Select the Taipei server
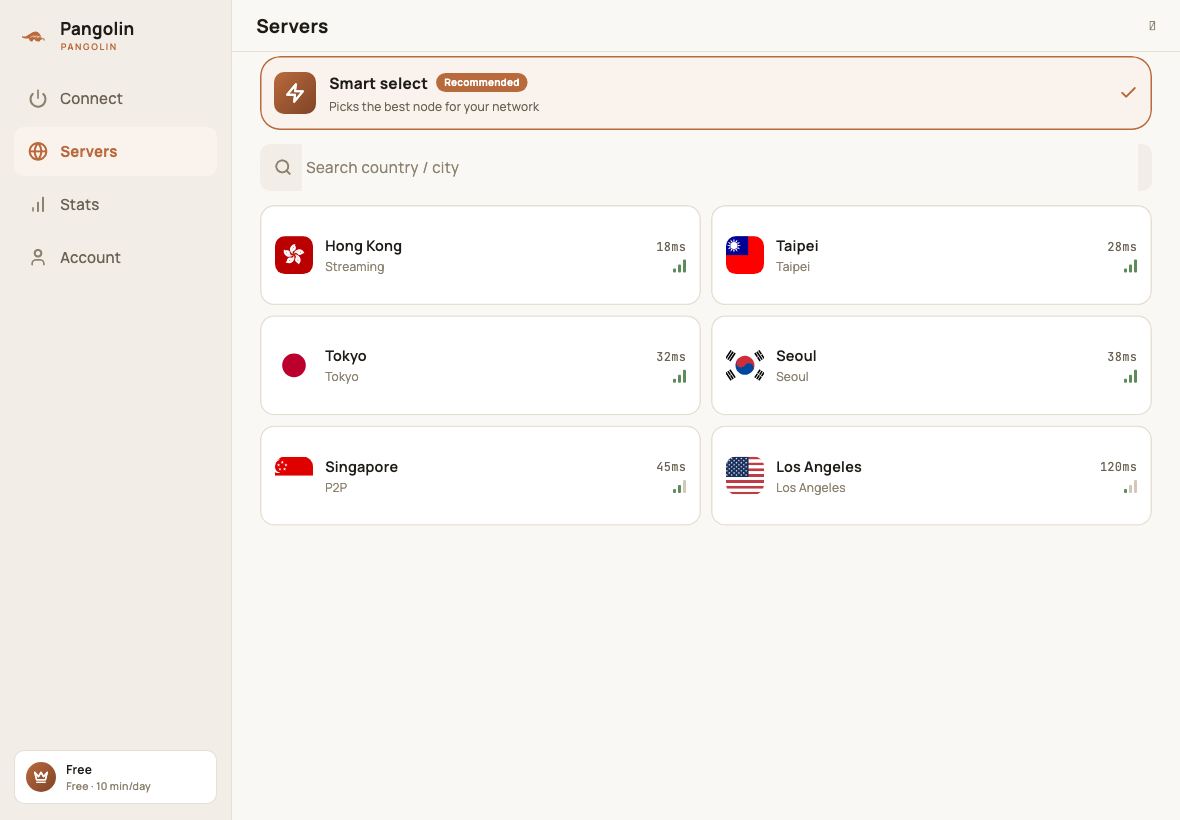Viewport: 1180px width, 820px height. click(x=931, y=255)
